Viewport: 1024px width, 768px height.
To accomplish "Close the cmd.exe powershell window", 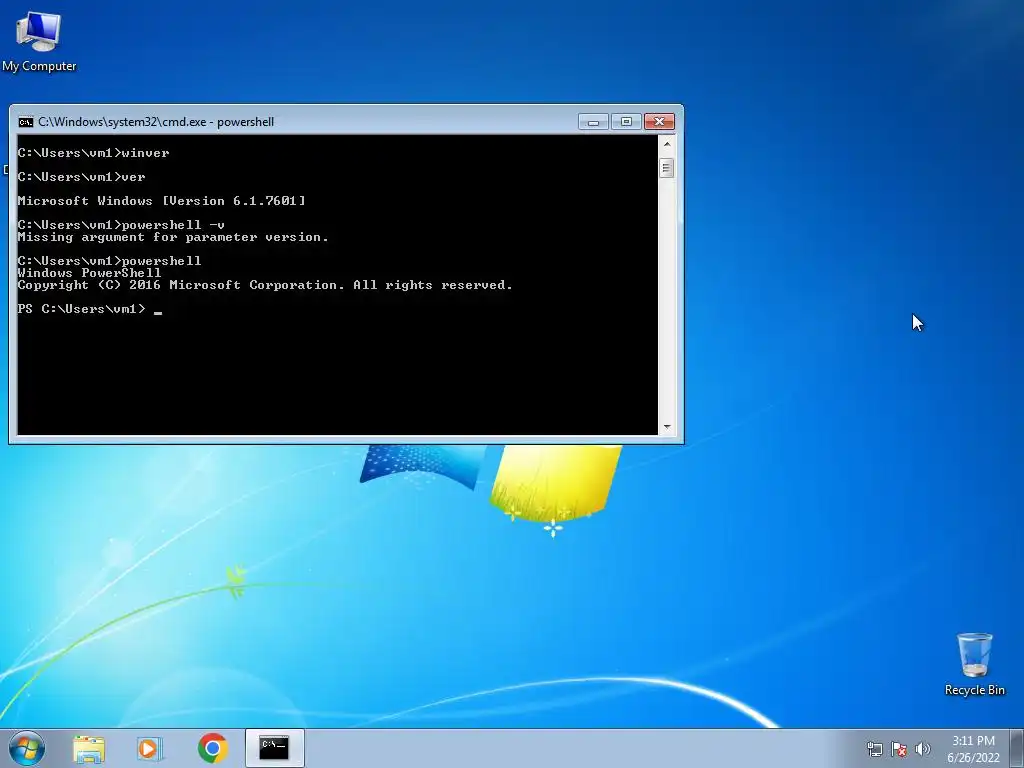I will [659, 122].
